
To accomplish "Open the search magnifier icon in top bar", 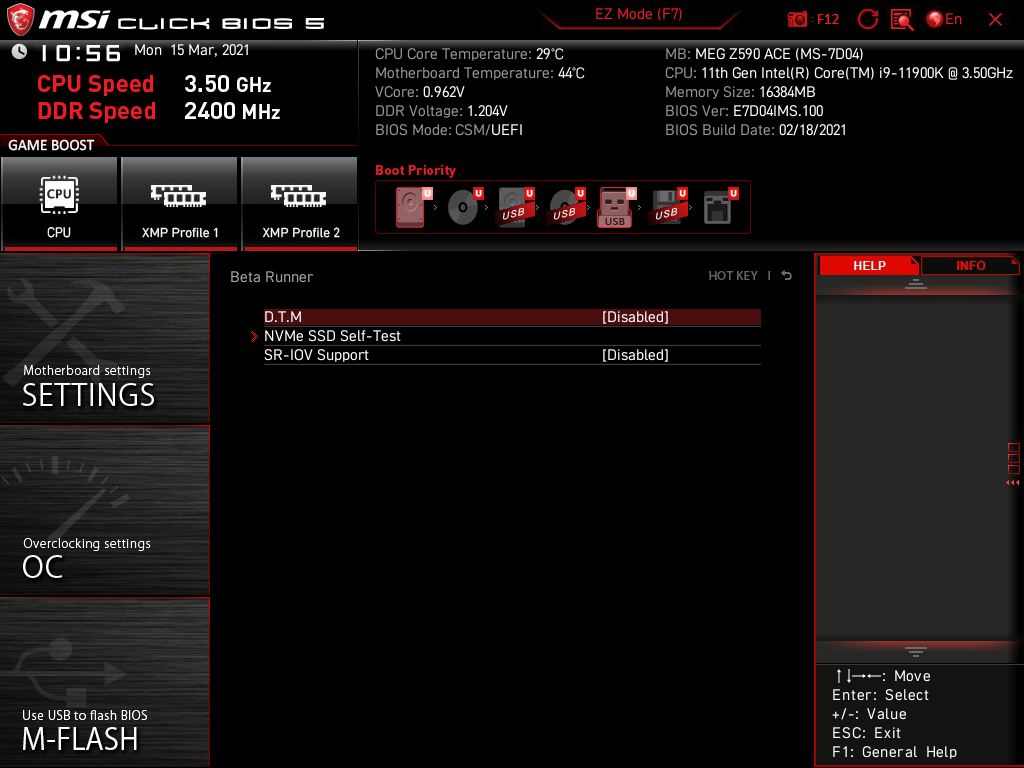I will (902, 20).
